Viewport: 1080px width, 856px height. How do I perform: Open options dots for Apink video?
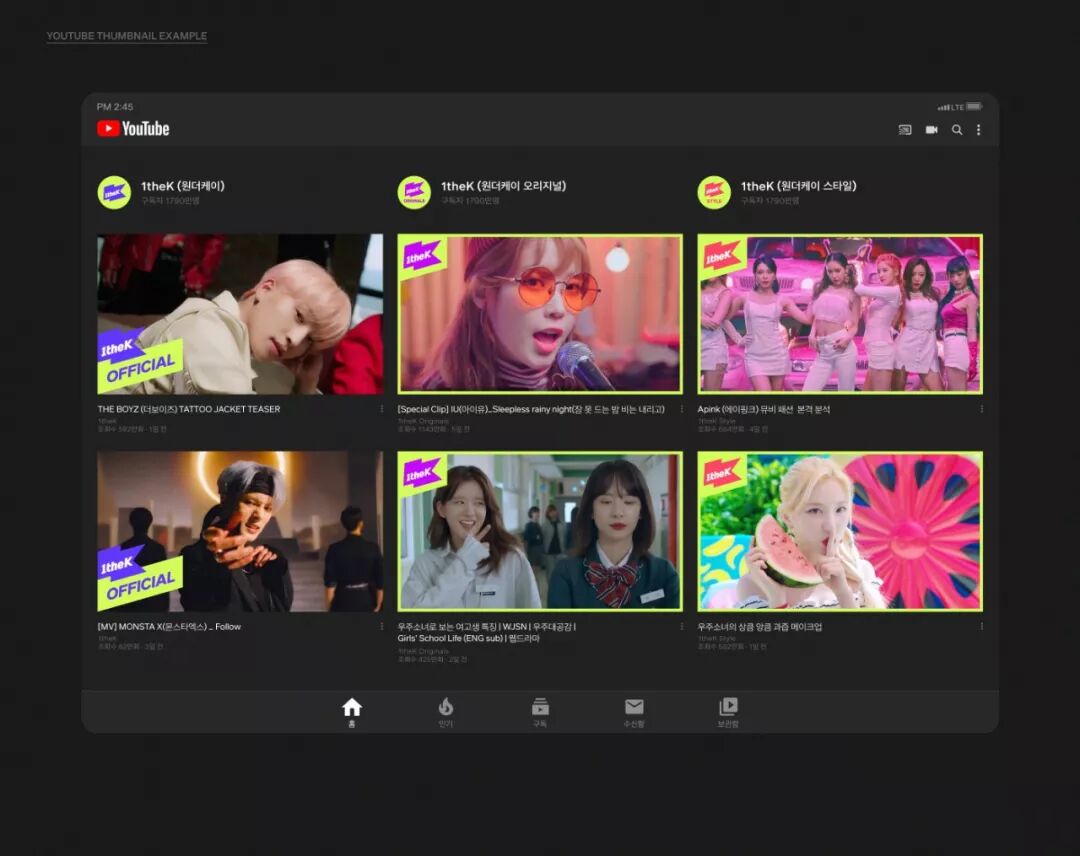982,409
